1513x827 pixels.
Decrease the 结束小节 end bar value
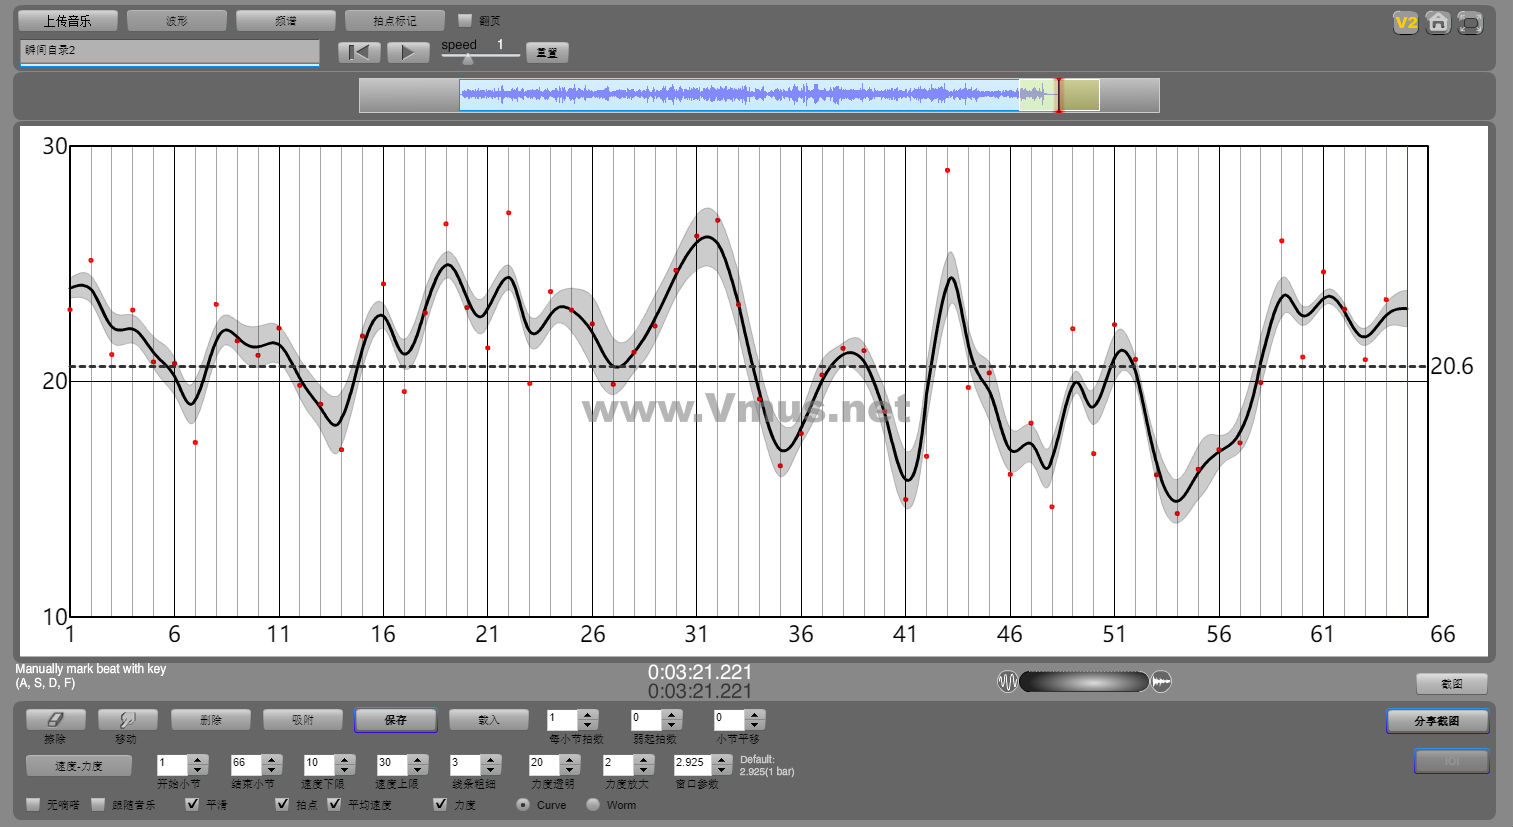(x=272, y=770)
